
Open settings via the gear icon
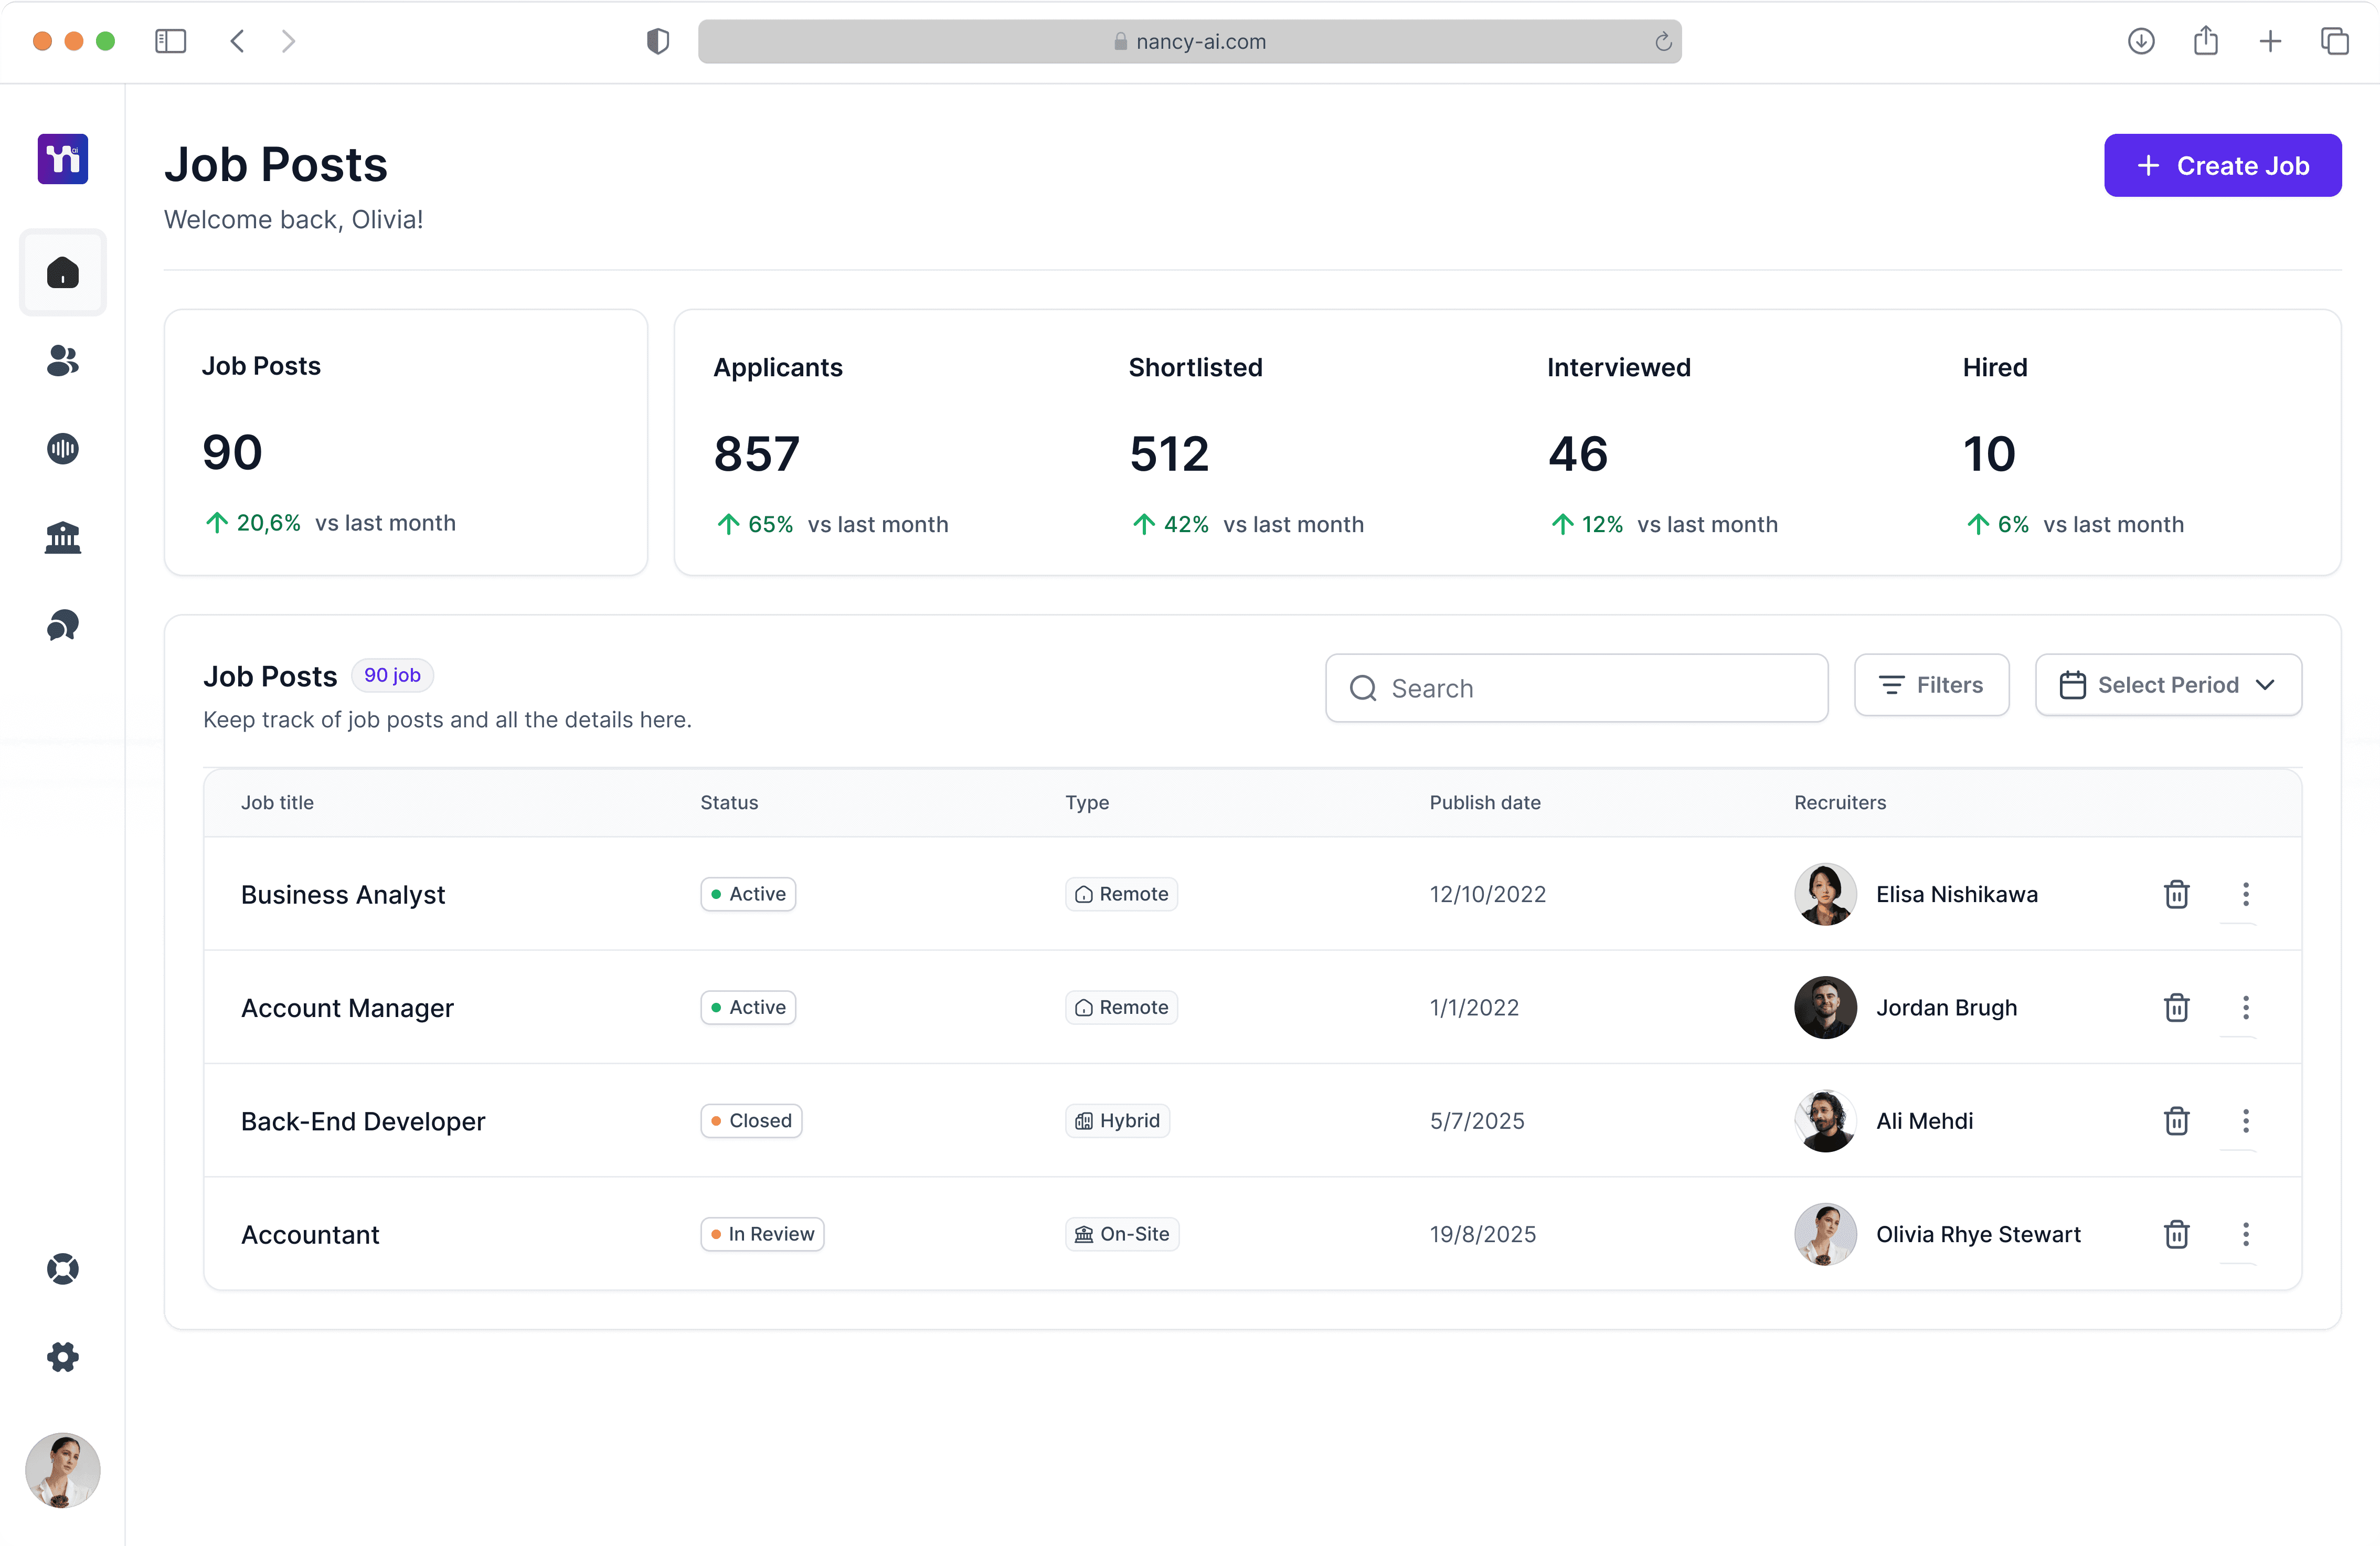[x=62, y=1356]
